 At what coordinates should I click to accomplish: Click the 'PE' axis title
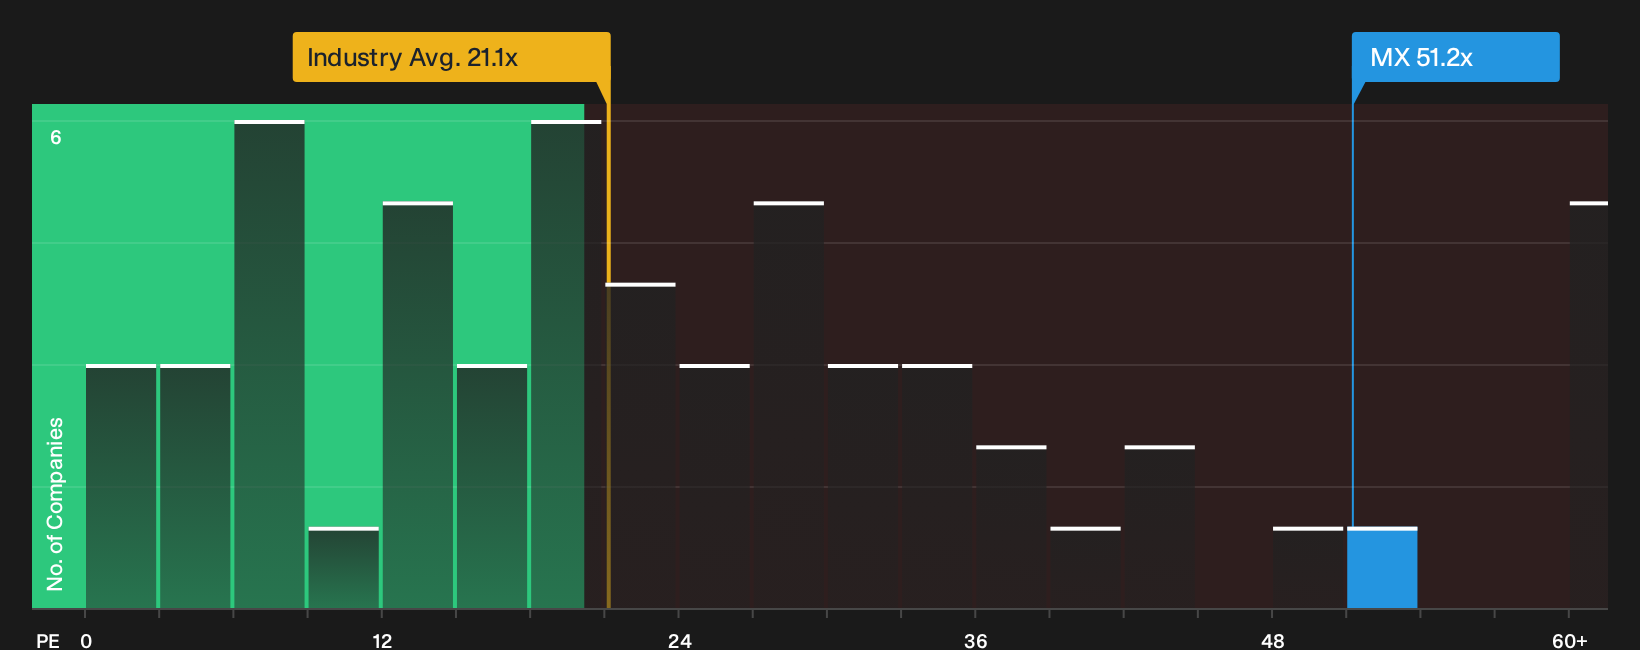pos(48,640)
